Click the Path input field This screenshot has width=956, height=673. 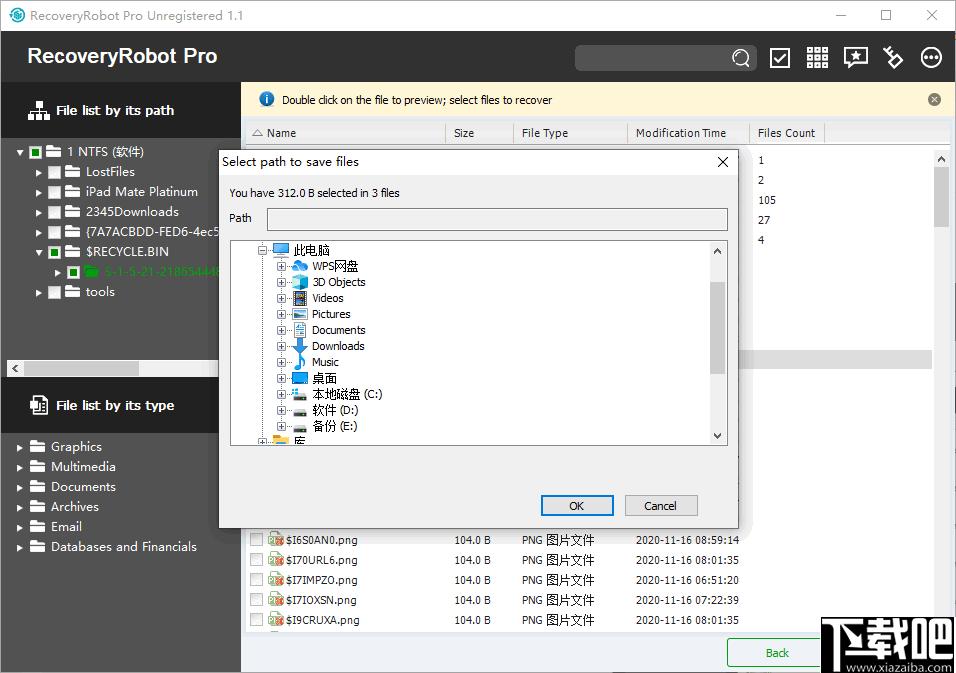pos(497,219)
